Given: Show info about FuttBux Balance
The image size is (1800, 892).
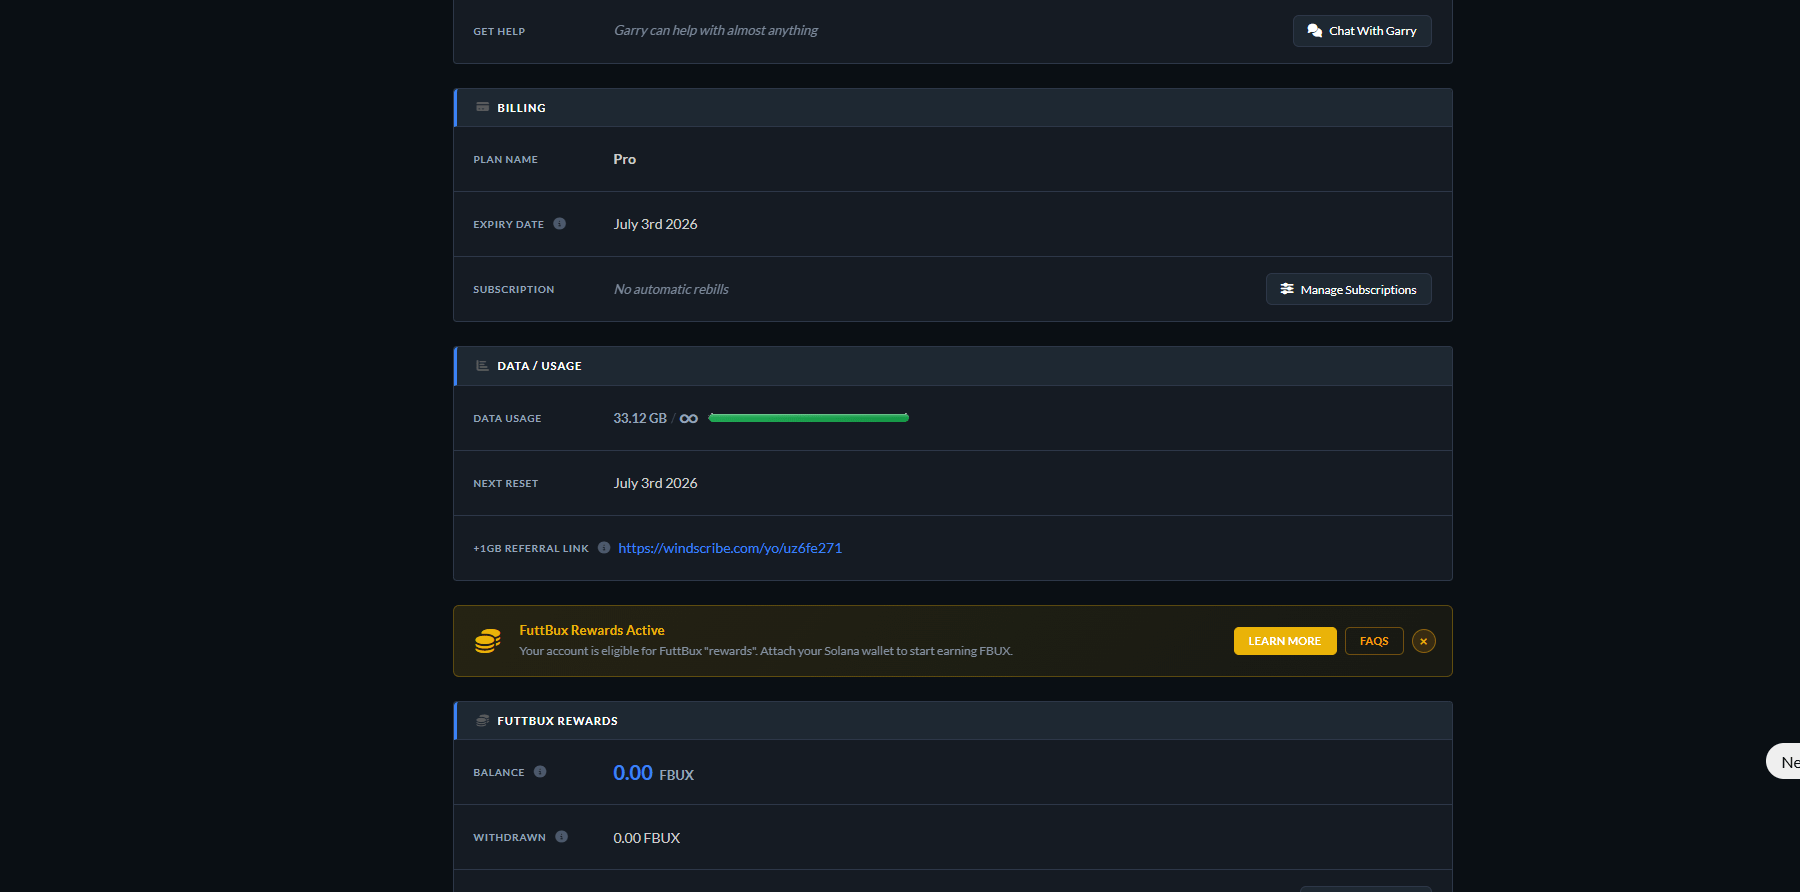Looking at the screenshot, I should 540,772.
